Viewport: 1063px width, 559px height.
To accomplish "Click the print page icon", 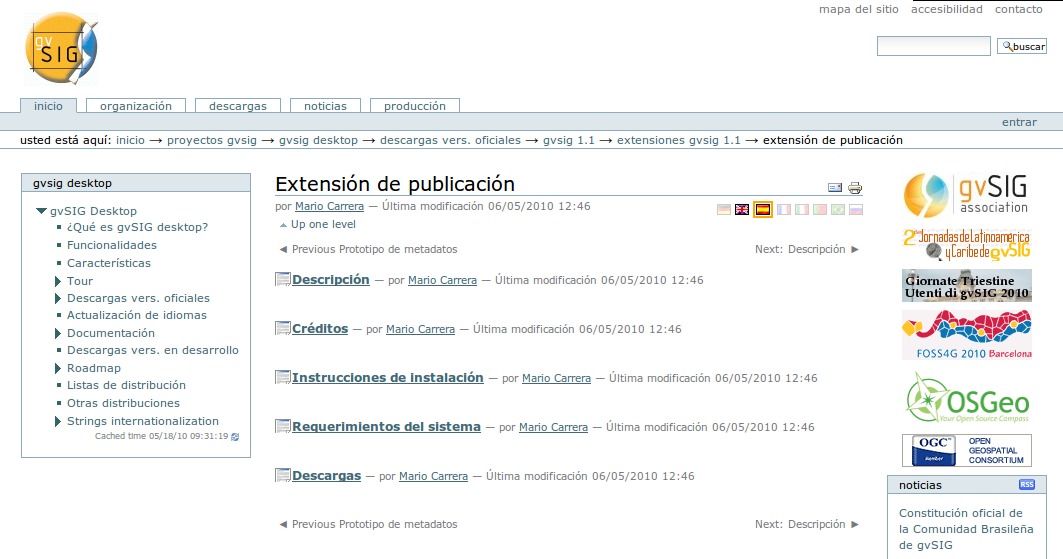I will [x=855, y=187].
